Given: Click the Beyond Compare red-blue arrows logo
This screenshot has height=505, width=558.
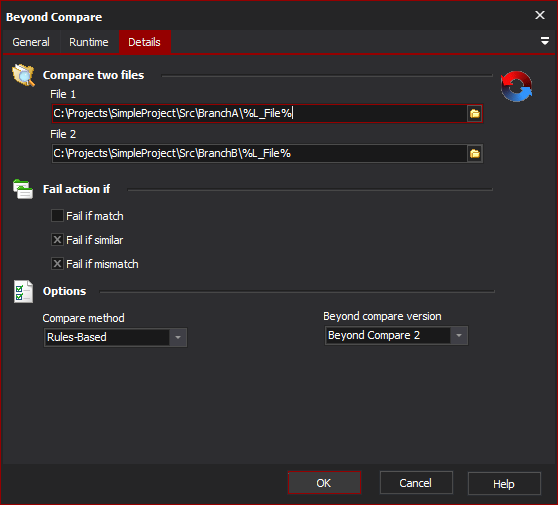Looking at the screenshot, I should click(x=516, y=86).
